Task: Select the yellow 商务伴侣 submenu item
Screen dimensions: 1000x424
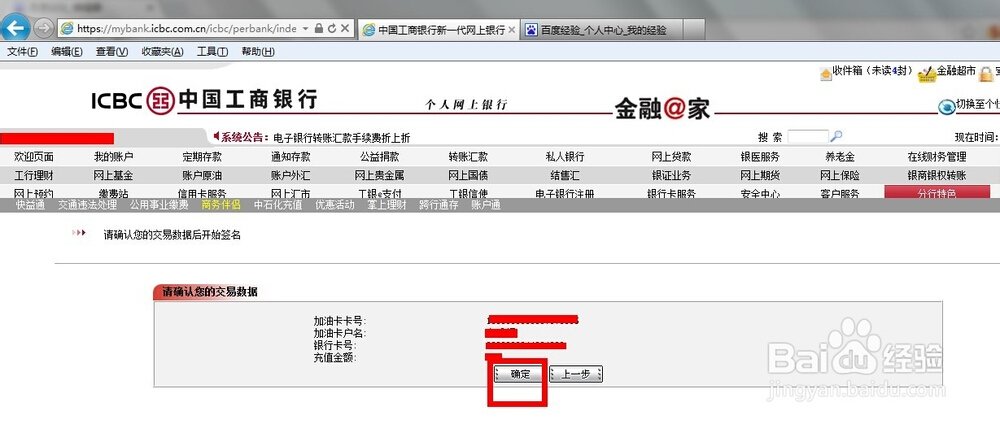Action: (x=221, y=205)
